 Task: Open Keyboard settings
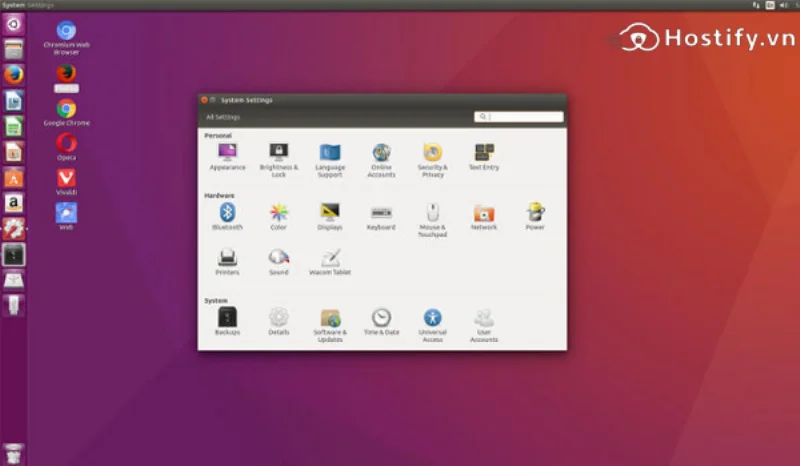381,217
